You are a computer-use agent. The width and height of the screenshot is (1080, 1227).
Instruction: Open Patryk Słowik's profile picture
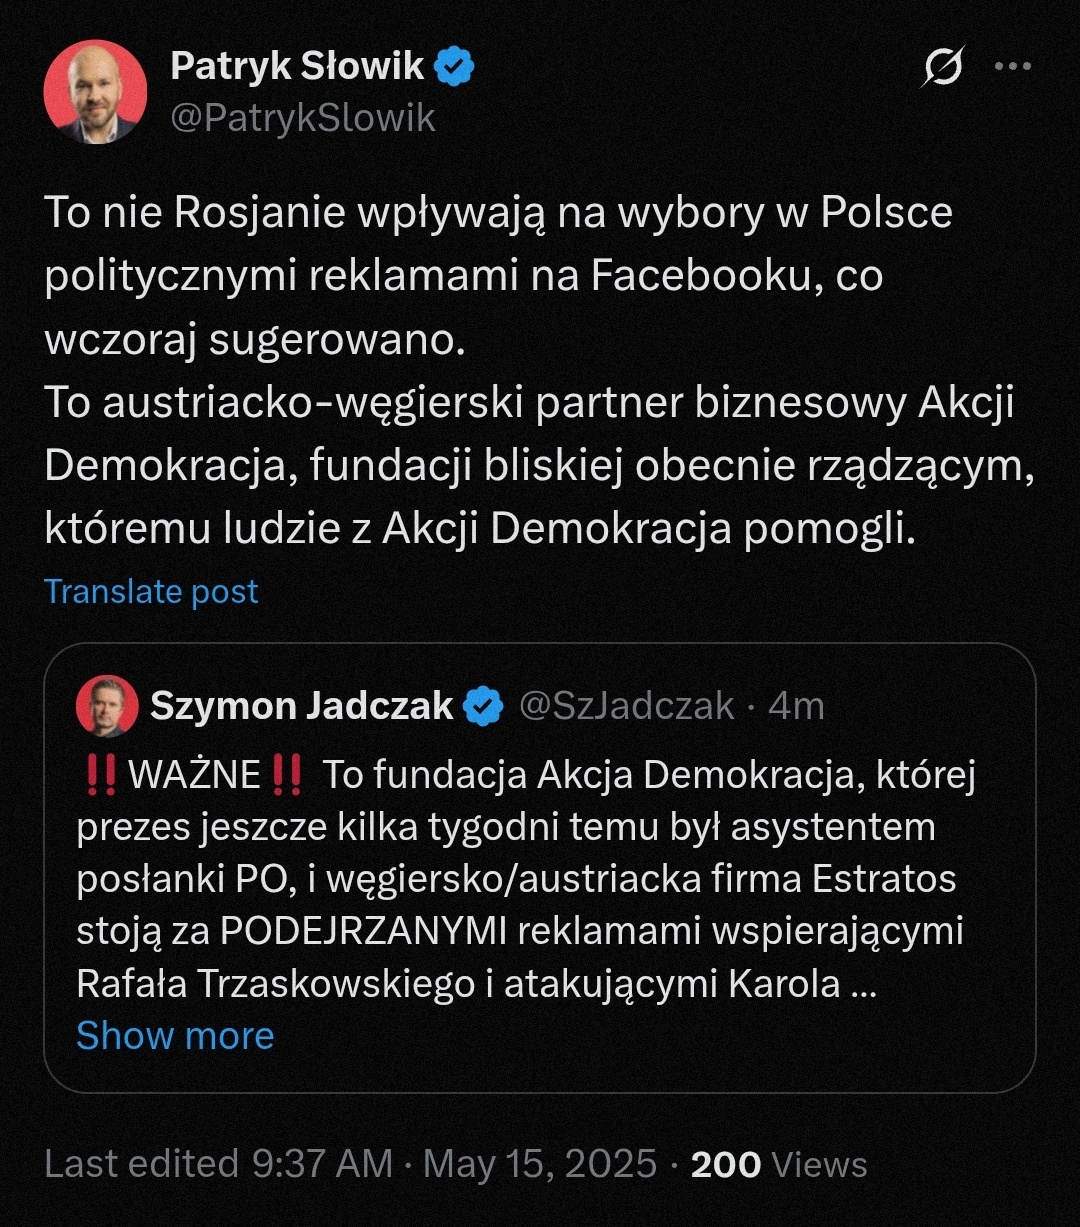point(95,91)
